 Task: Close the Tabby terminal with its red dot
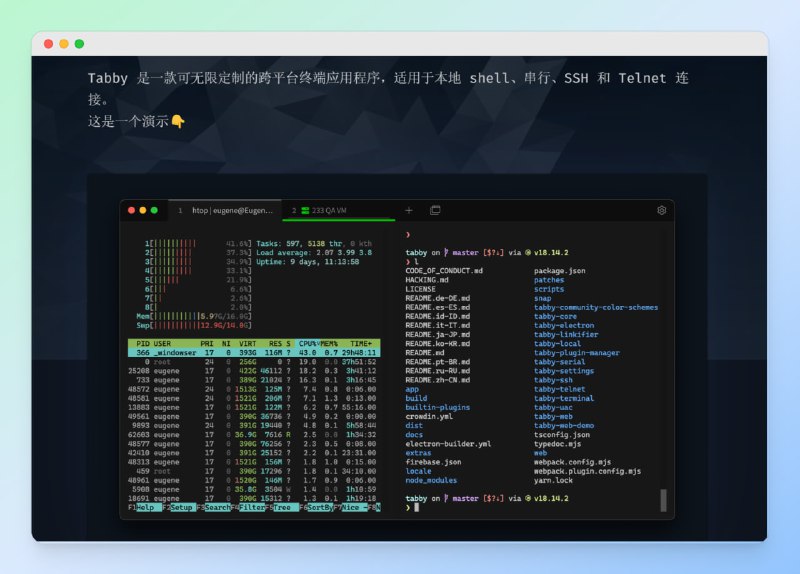pos(131,210)
